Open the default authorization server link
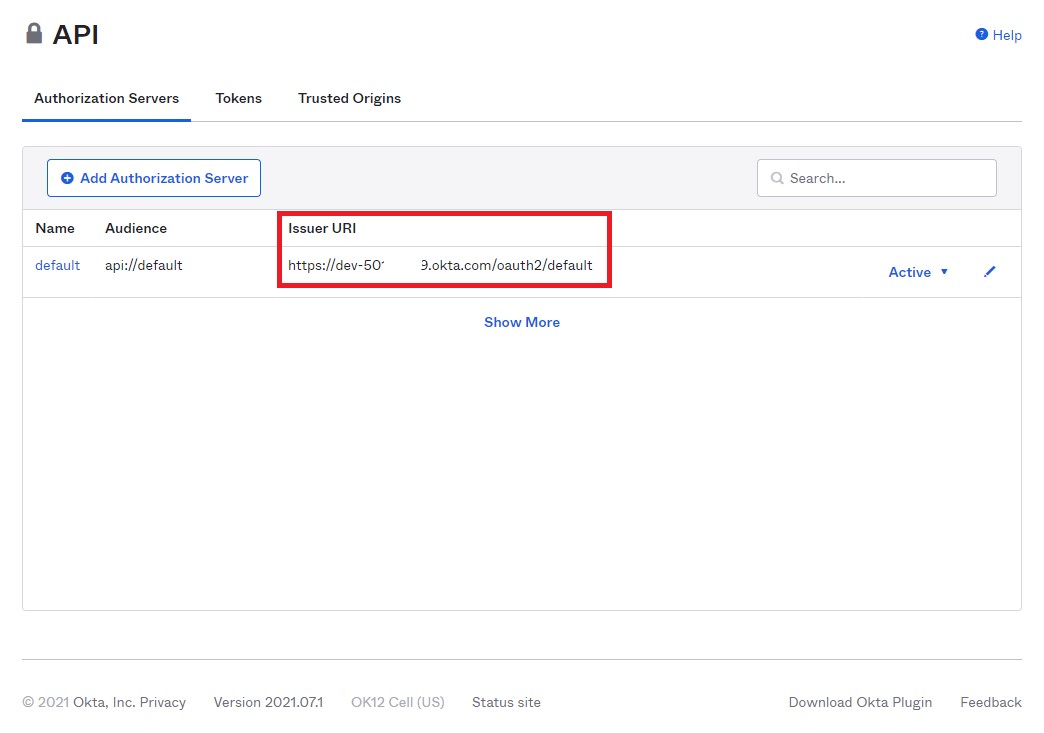Screen dimensions: 1044x733 pos(57,266)
